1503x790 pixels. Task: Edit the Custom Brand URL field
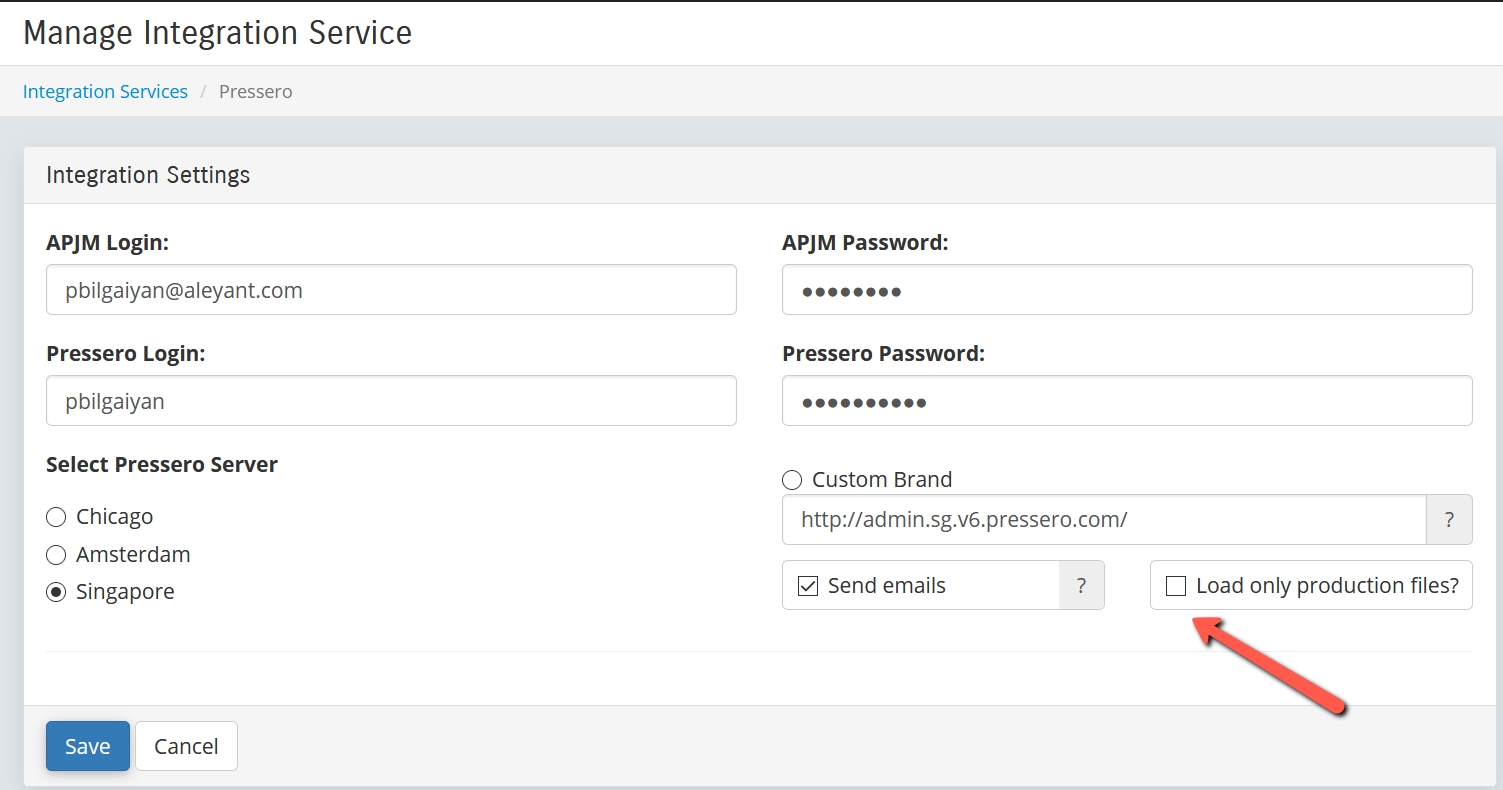pyautogui.click(x=1104, y=520)
